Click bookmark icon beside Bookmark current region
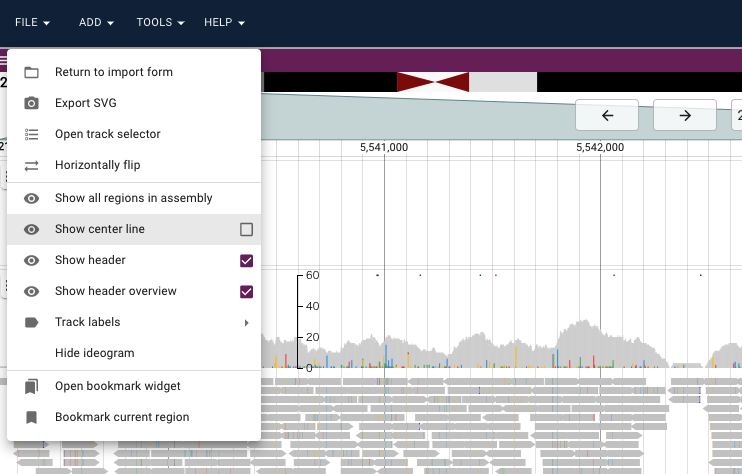The width and height of the screenshot is (742, 474). pyautogui.click(x=32, y=417)
